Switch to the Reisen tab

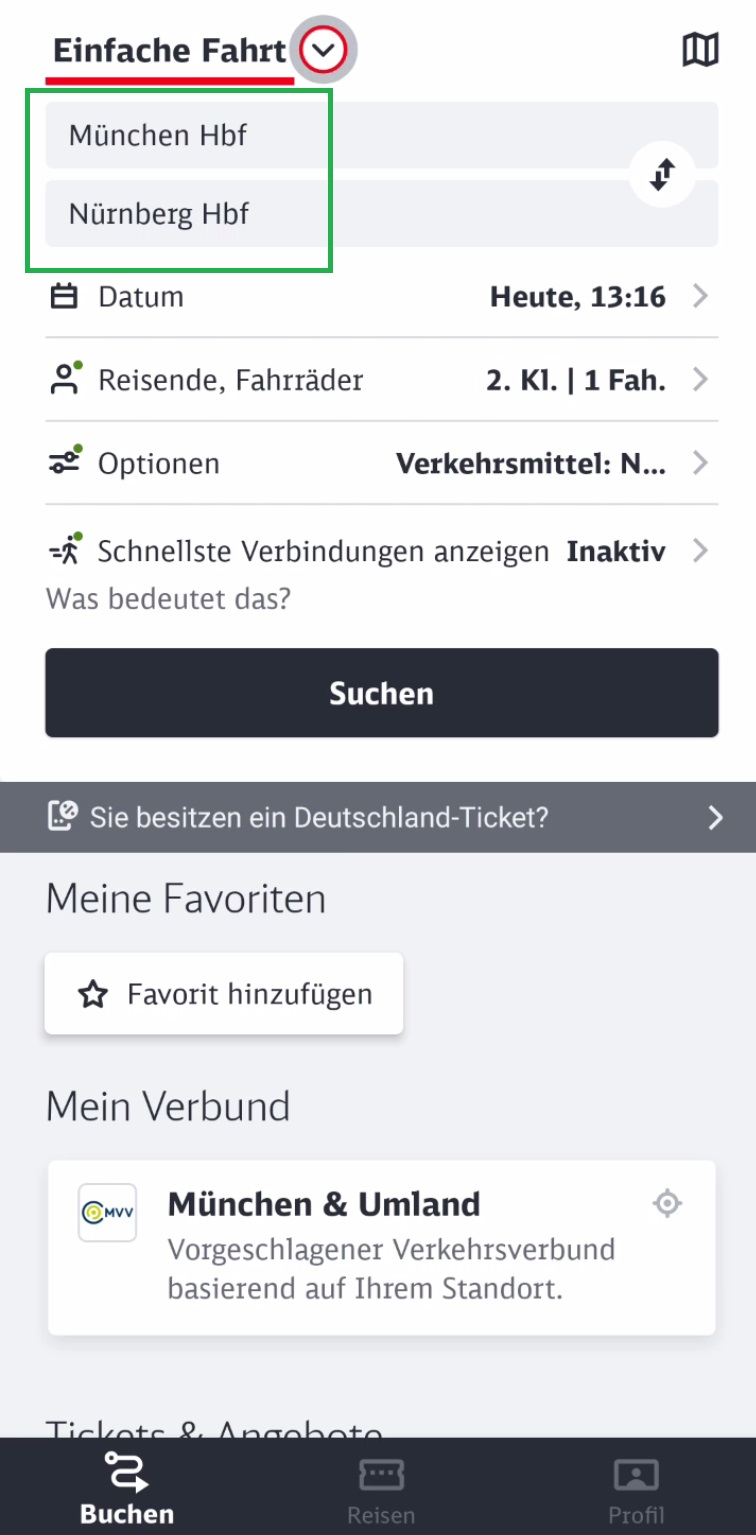pos(381,1491)
